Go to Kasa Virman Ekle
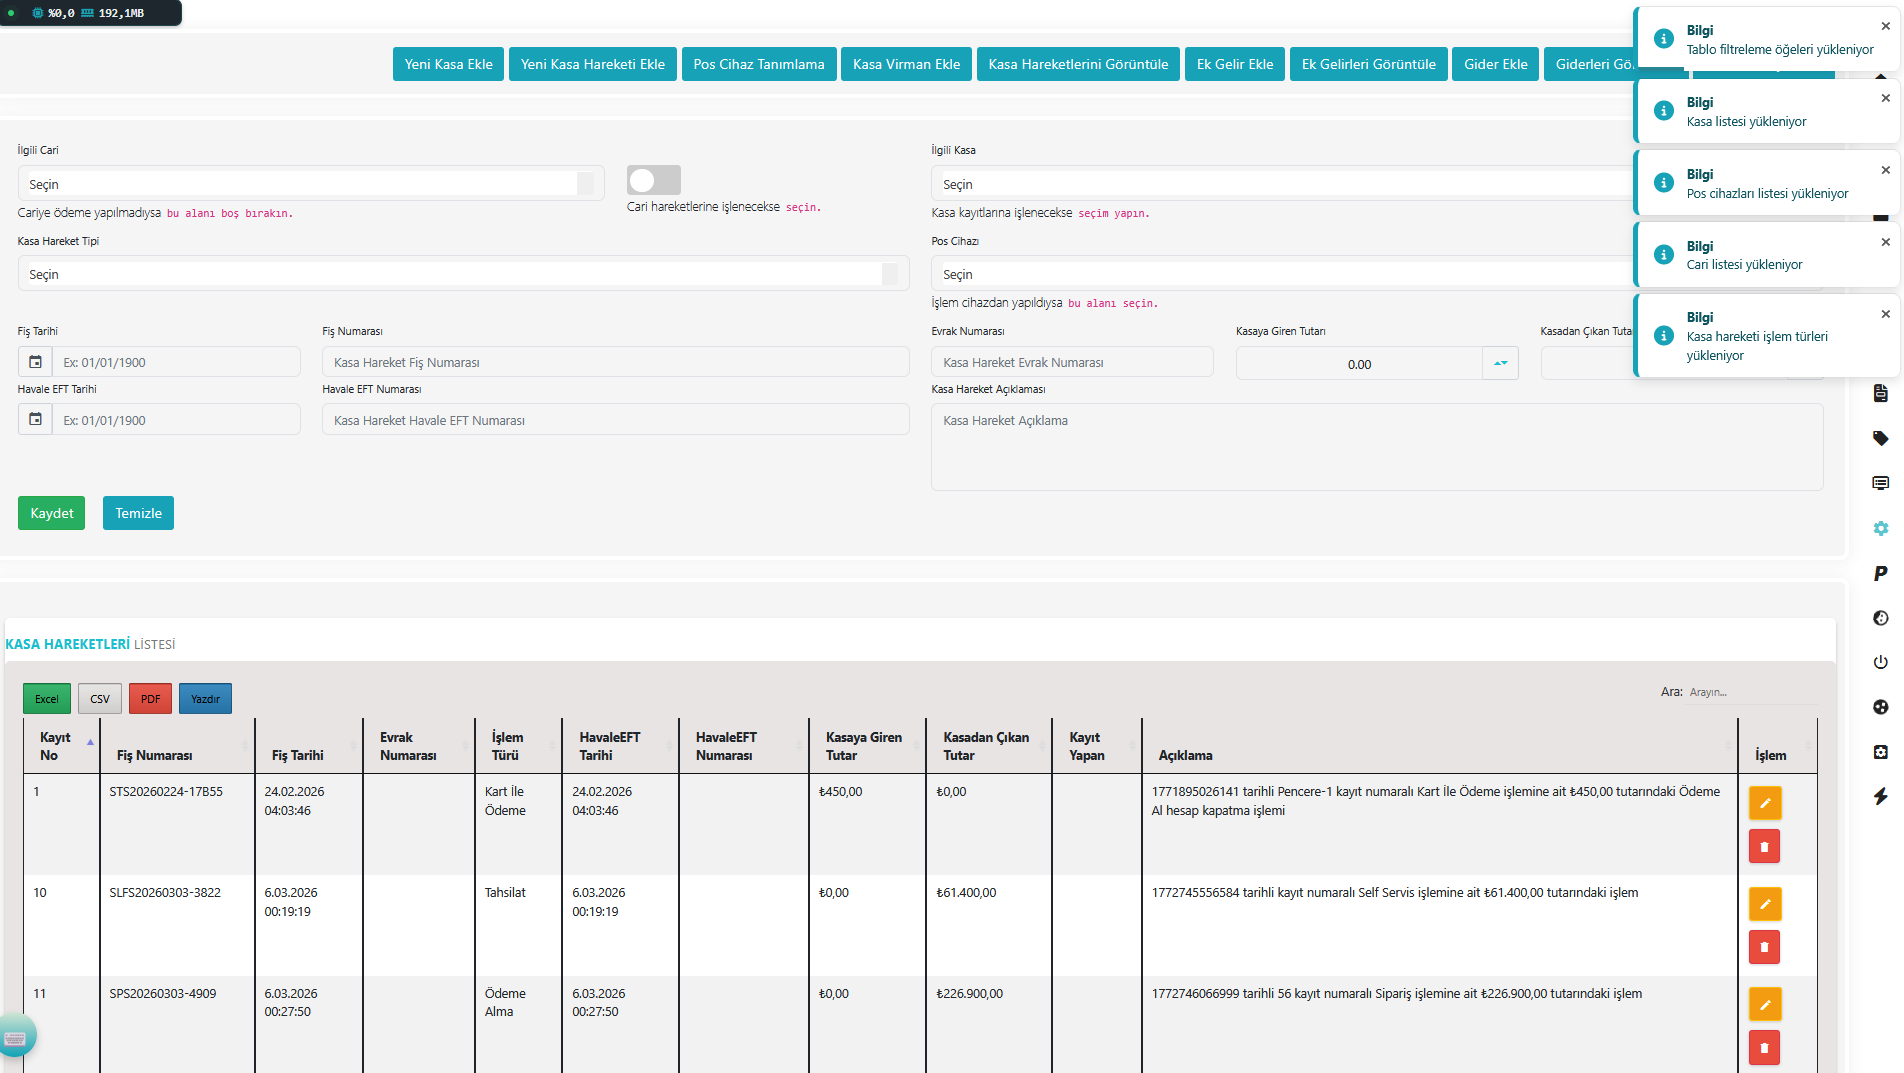This screenshot has width=1904, height=1073. coord(906,64)
